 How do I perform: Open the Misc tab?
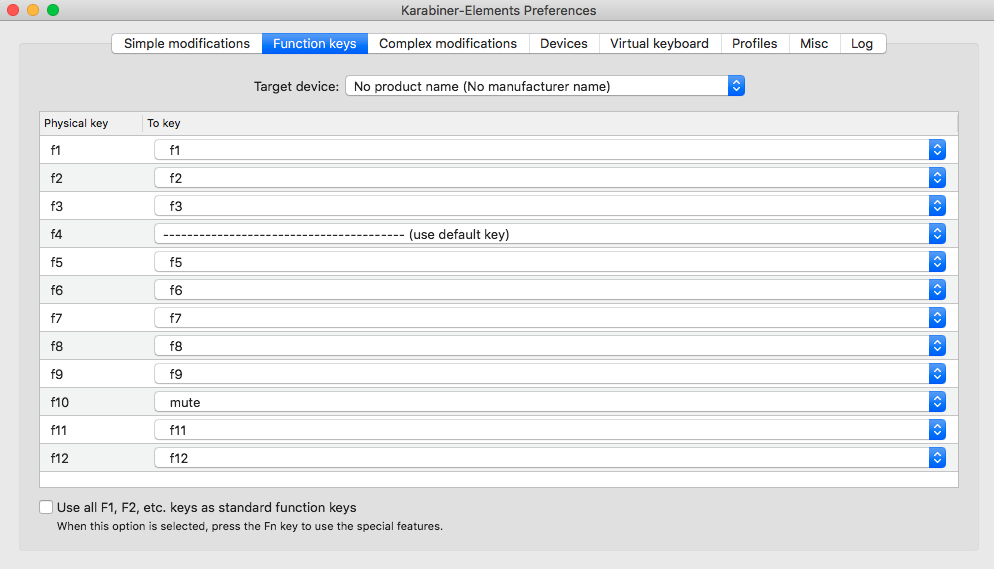tap(815, 44)
